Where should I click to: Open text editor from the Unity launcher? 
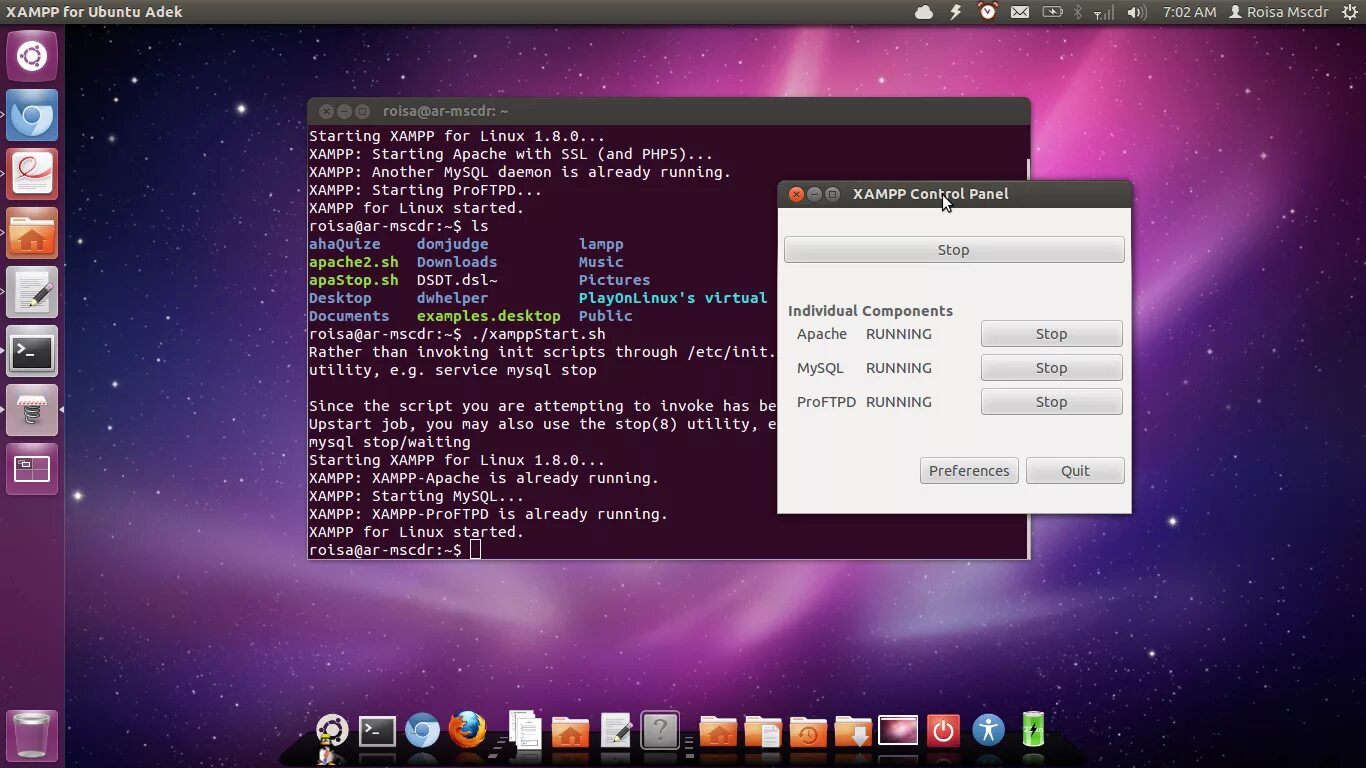pos(32,292)
